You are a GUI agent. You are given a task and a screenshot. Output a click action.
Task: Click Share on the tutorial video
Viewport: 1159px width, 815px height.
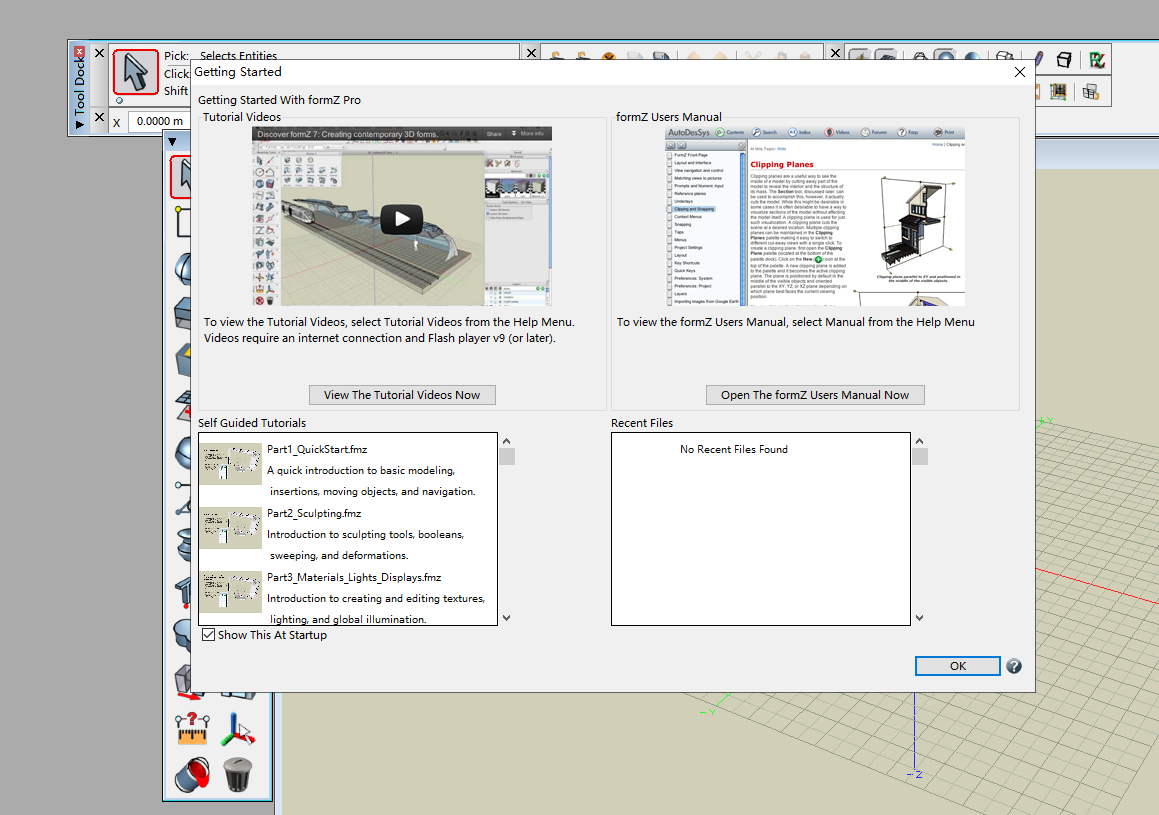(x=494, y=134)
